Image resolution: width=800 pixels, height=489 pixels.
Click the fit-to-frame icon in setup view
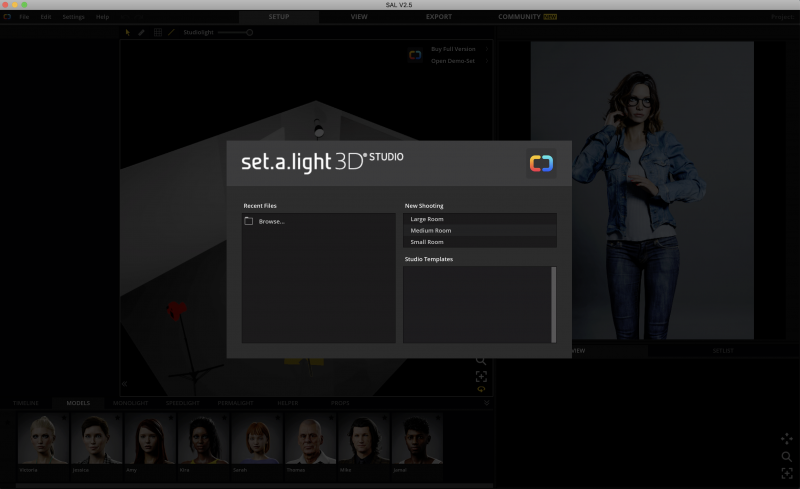point(481,377)
